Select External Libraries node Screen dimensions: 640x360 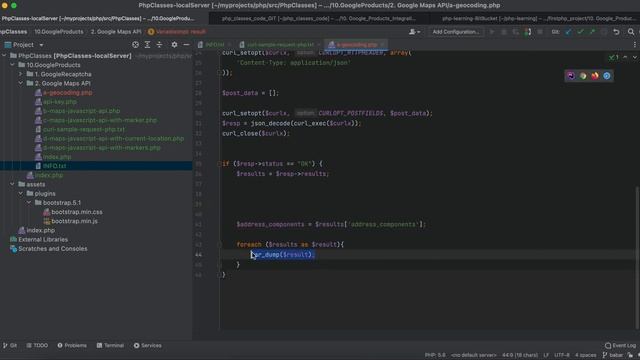(43, 240)
